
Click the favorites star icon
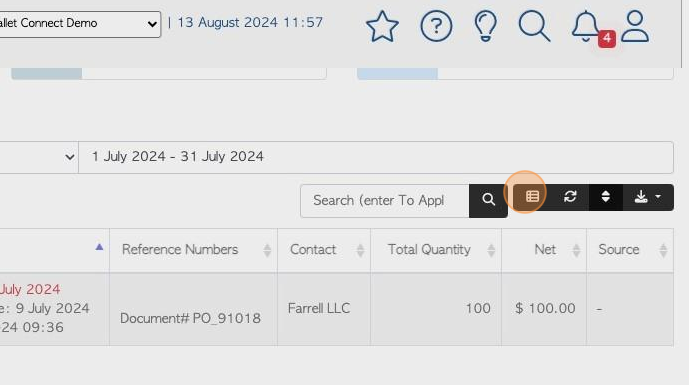click(x=382, y=26)
